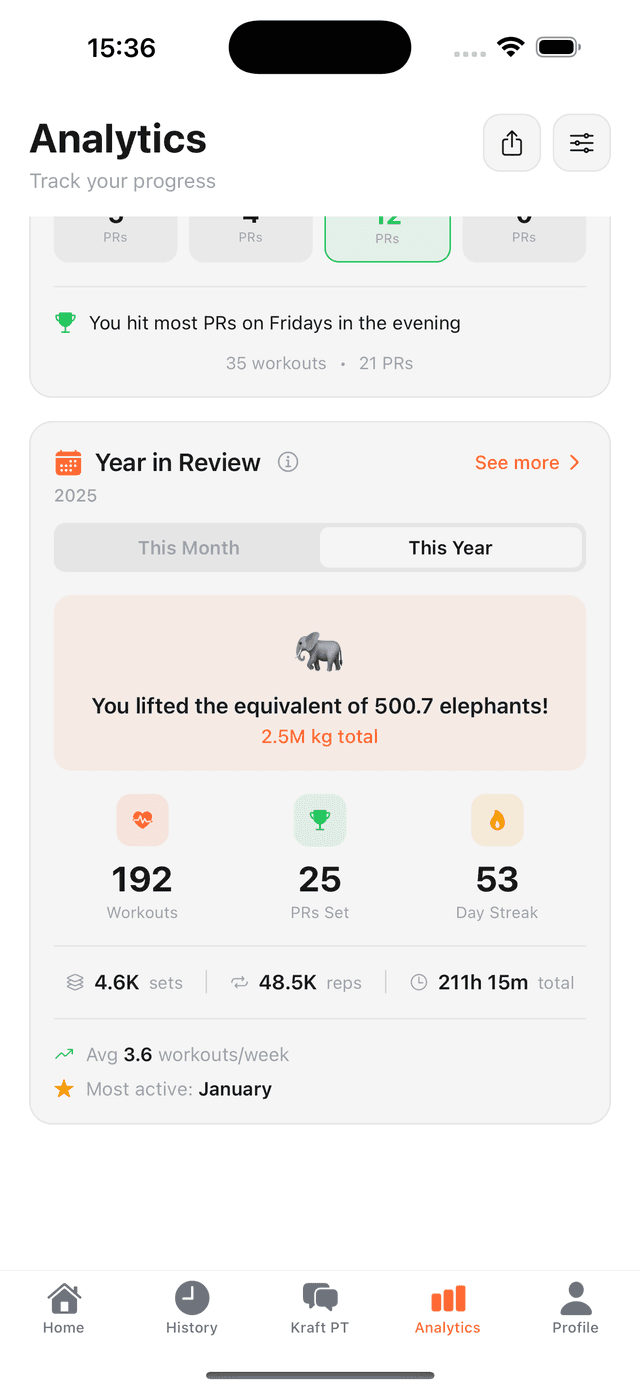The image size is (640, 1391).
Task: Open the Profile tab
Action: [575, 1307]
